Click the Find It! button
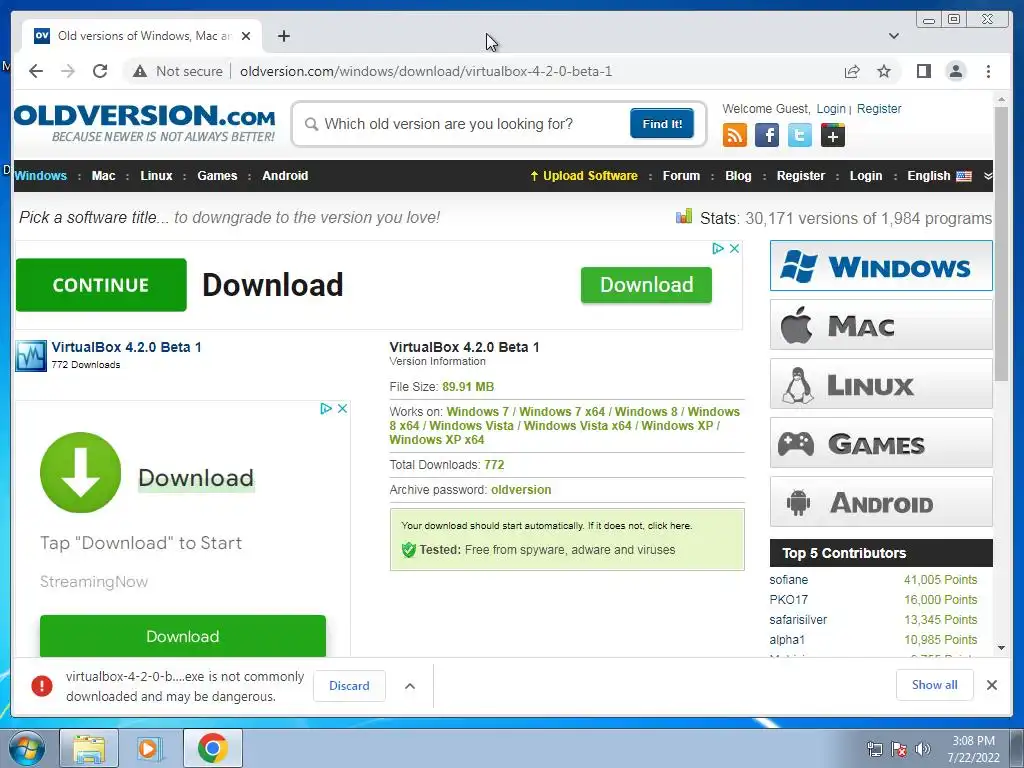 pos(662,123)
